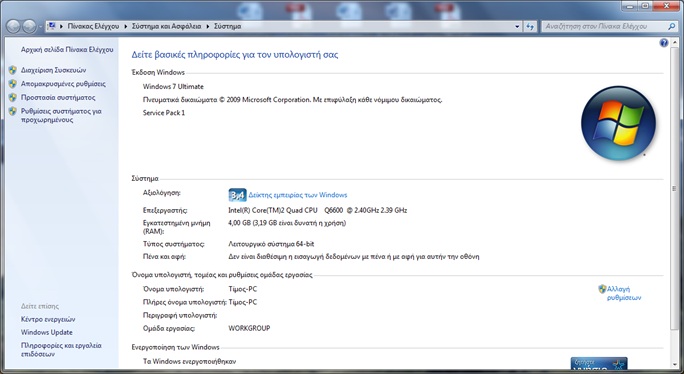684x374 pixels.
Task: Click the Forward navigation arrow button
Action: click(29, 27)
